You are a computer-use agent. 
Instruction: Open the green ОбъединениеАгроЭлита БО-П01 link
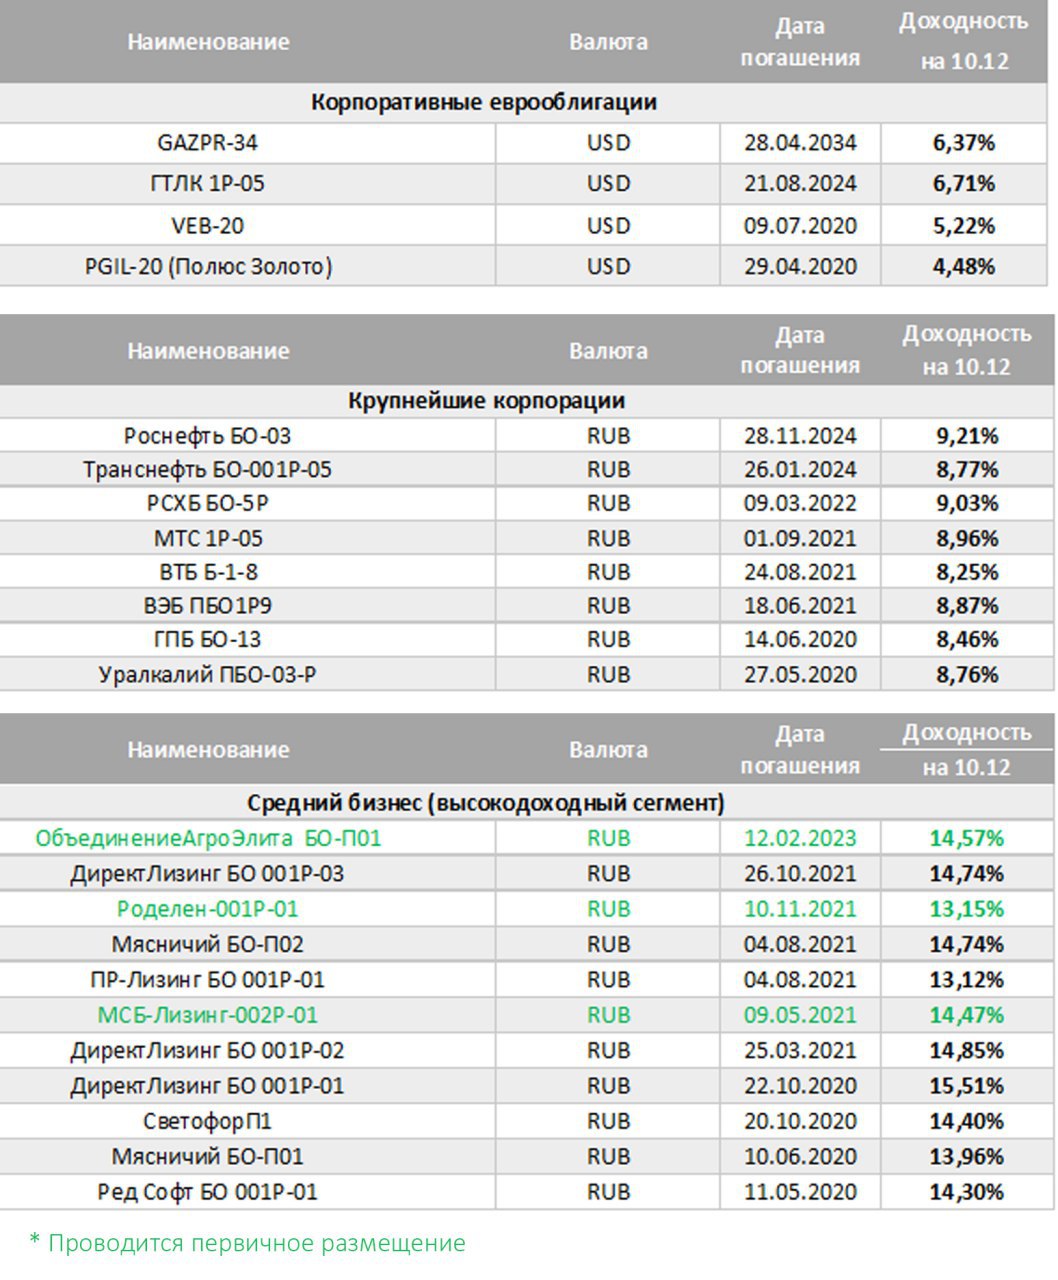coord(208,838)
